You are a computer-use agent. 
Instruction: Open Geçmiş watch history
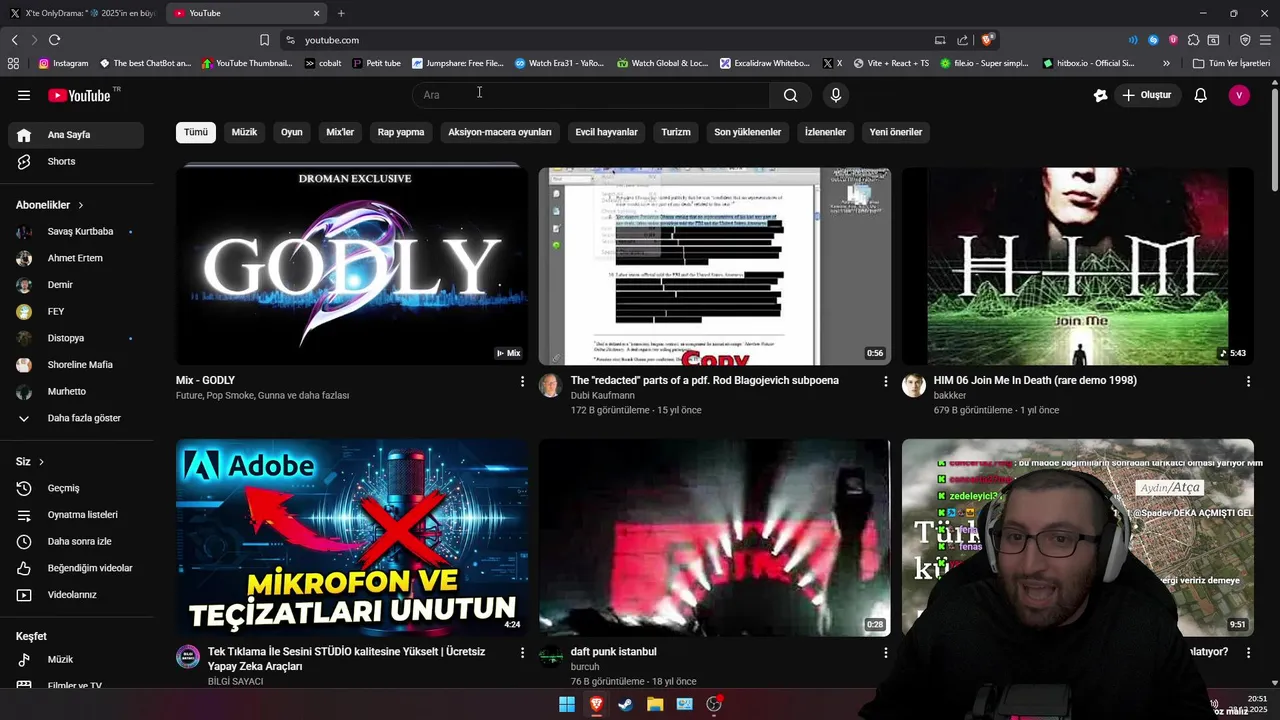click(x=76, y=488)
